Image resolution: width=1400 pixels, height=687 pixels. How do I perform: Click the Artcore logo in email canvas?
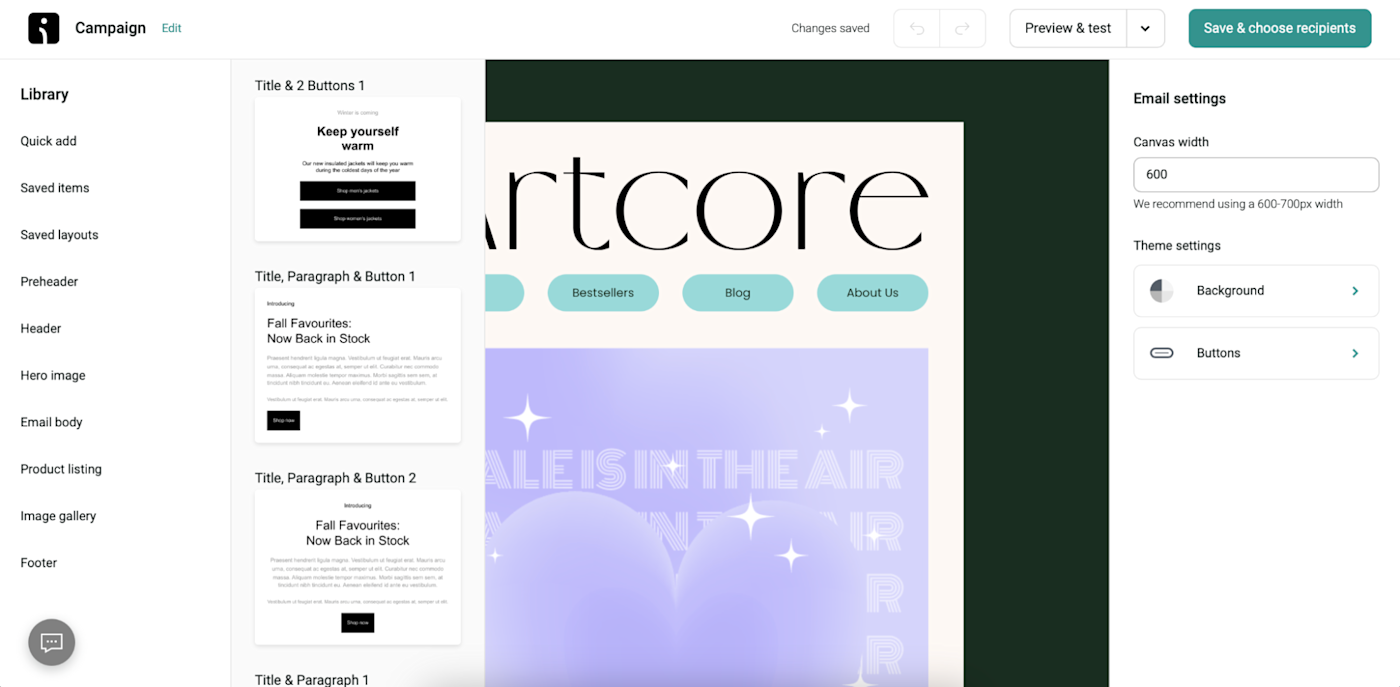coord(708,203)
